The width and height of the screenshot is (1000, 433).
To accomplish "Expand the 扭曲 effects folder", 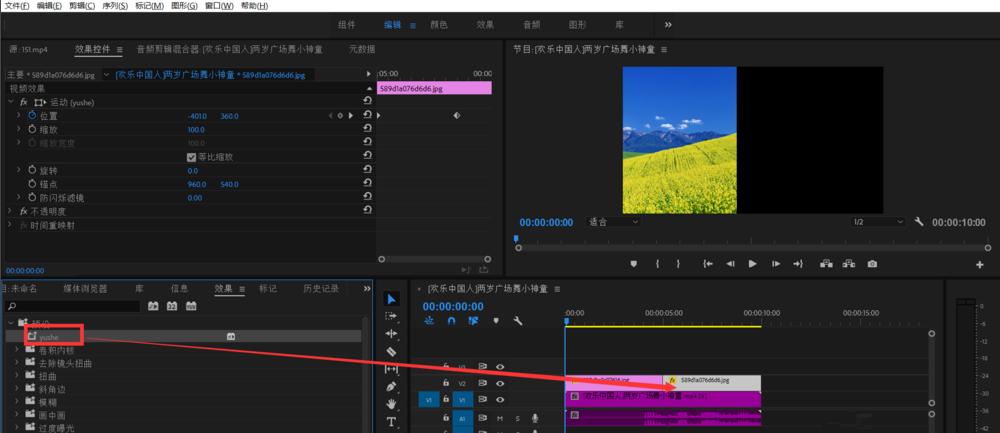I will click(17, 377).
